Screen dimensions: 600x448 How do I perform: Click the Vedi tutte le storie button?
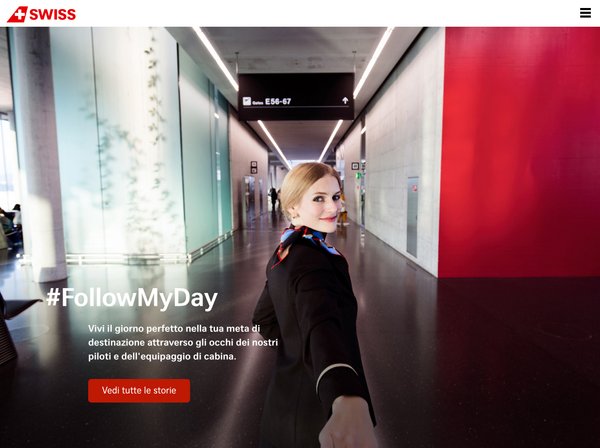(139, 391)
